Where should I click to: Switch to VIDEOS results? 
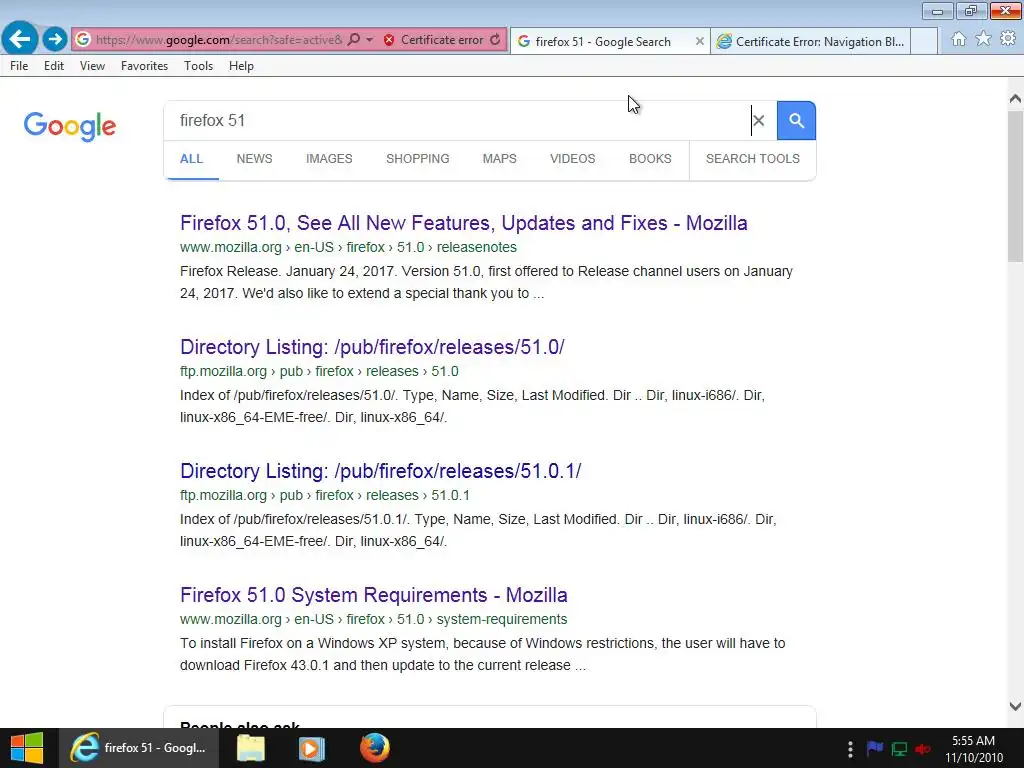(573, 159)
